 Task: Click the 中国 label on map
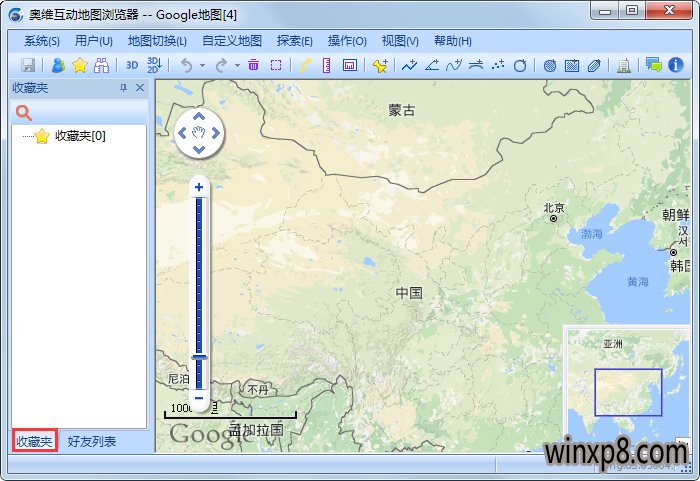[409, 293]
